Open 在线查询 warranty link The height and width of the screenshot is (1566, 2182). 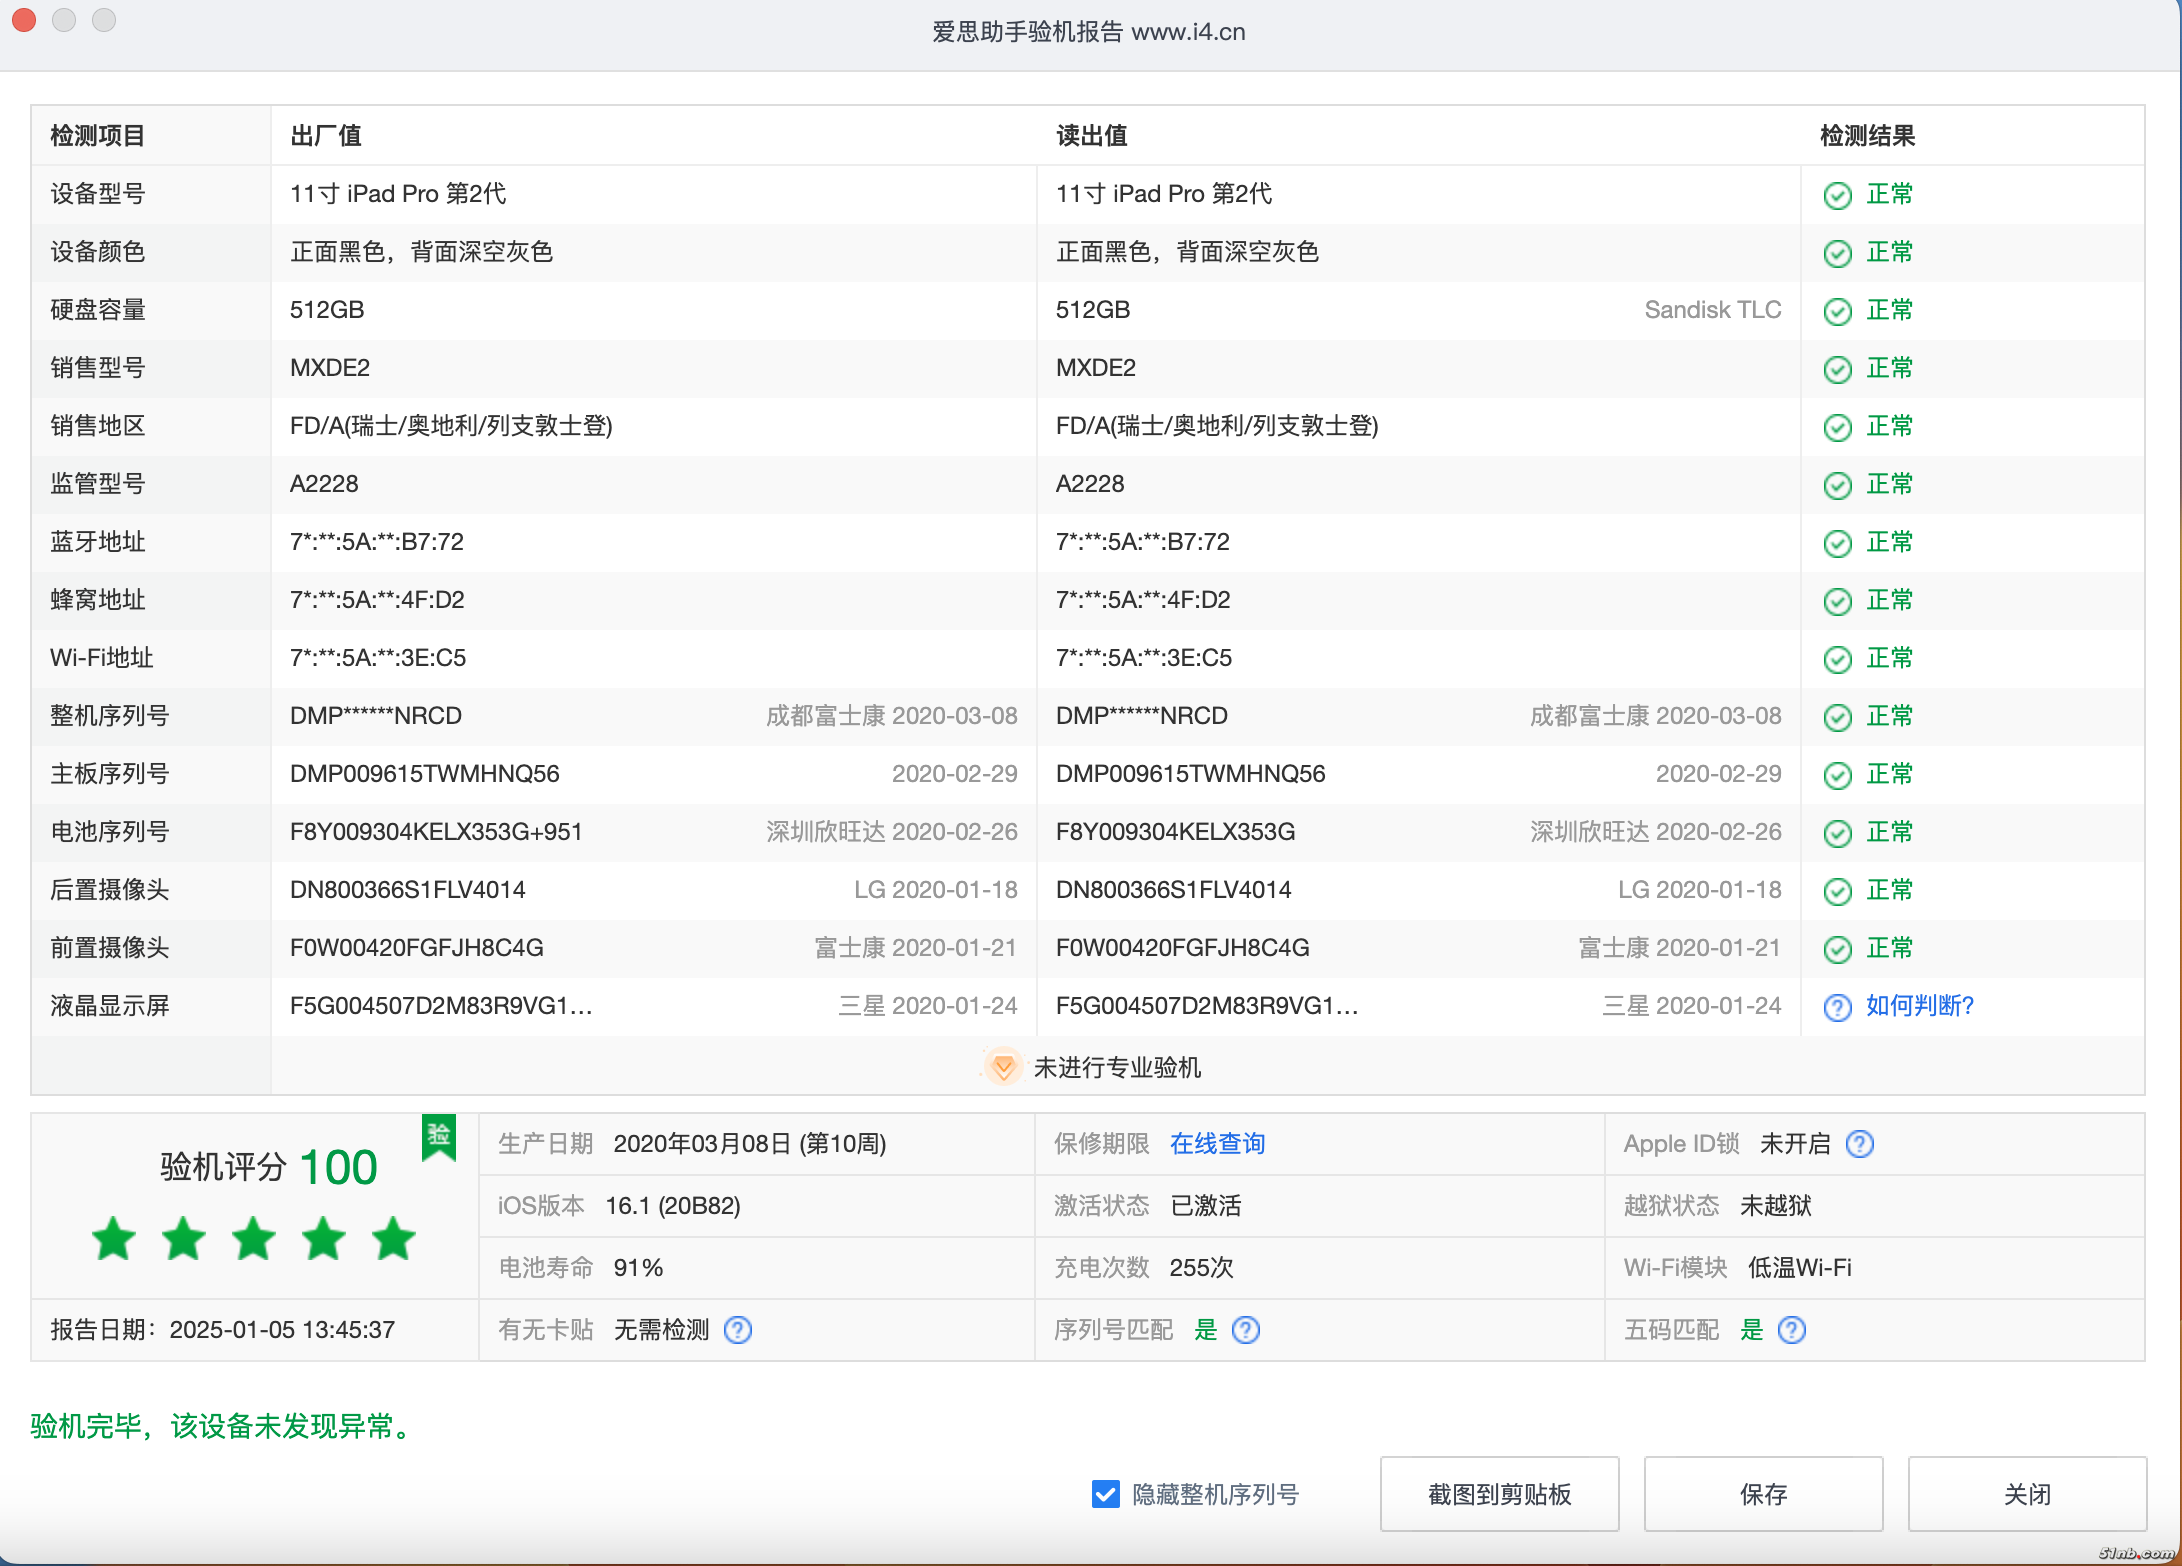(1217, 1144)
